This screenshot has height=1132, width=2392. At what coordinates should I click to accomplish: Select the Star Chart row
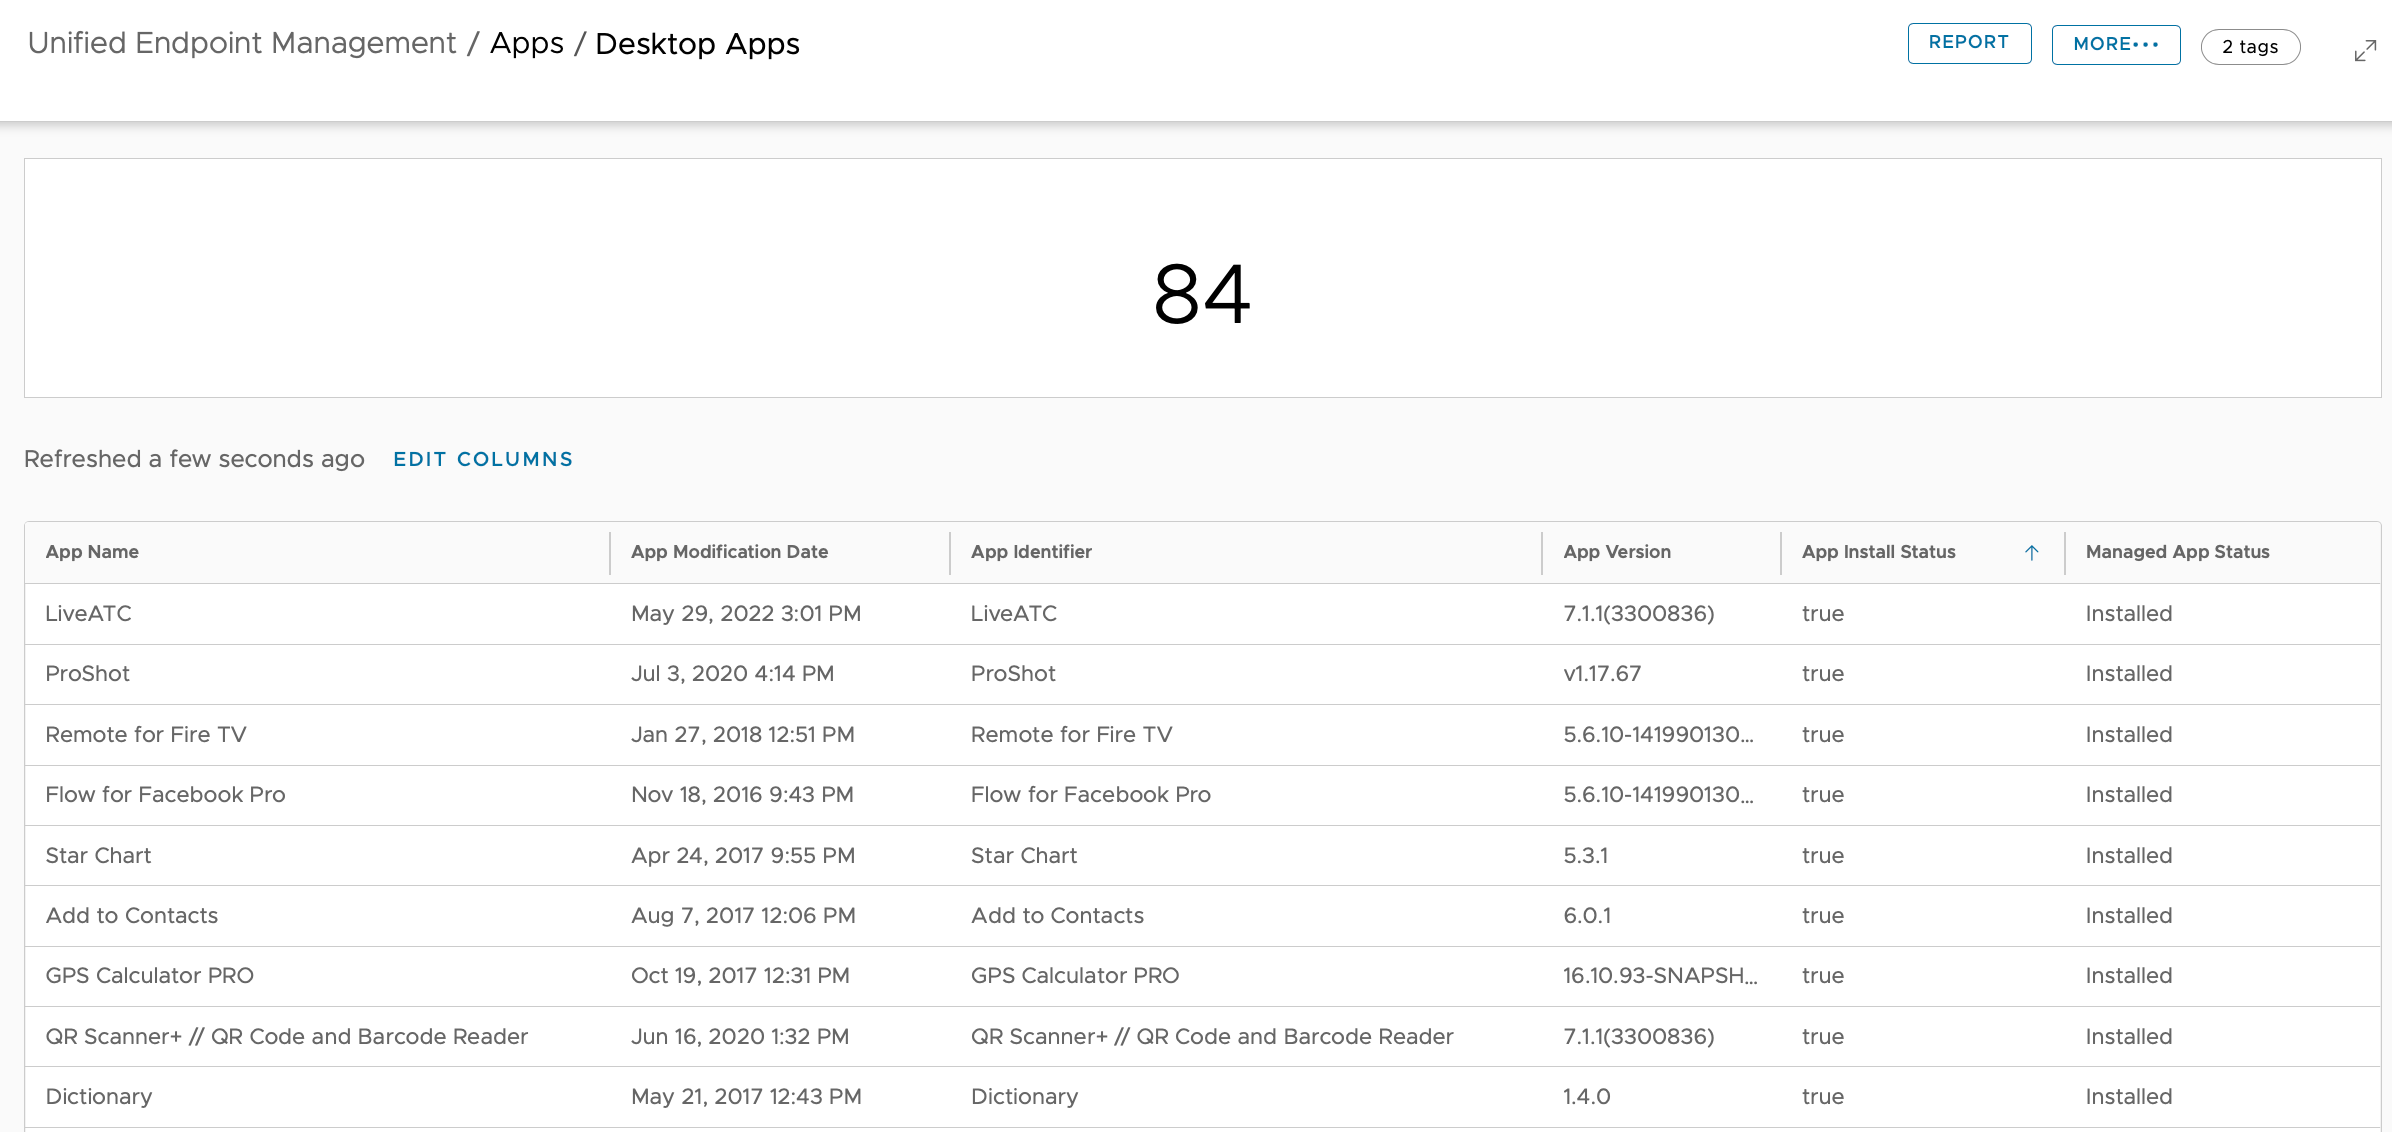[x=98, y=856]
